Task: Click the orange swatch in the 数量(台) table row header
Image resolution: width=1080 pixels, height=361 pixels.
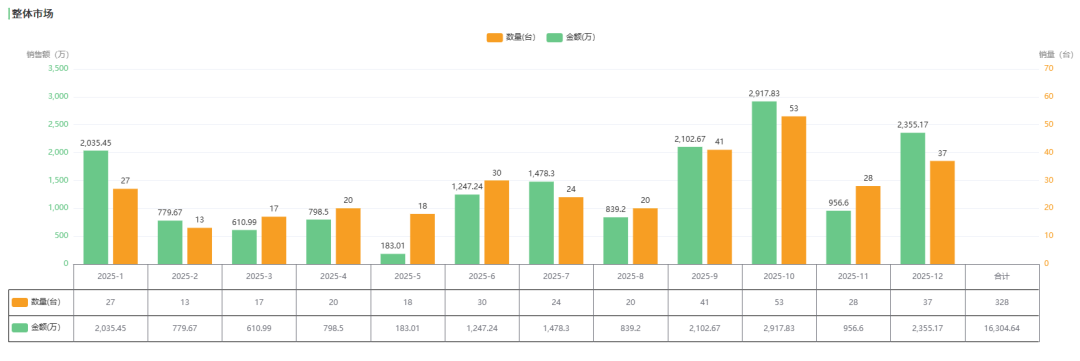Action: (x=19, y=302)
